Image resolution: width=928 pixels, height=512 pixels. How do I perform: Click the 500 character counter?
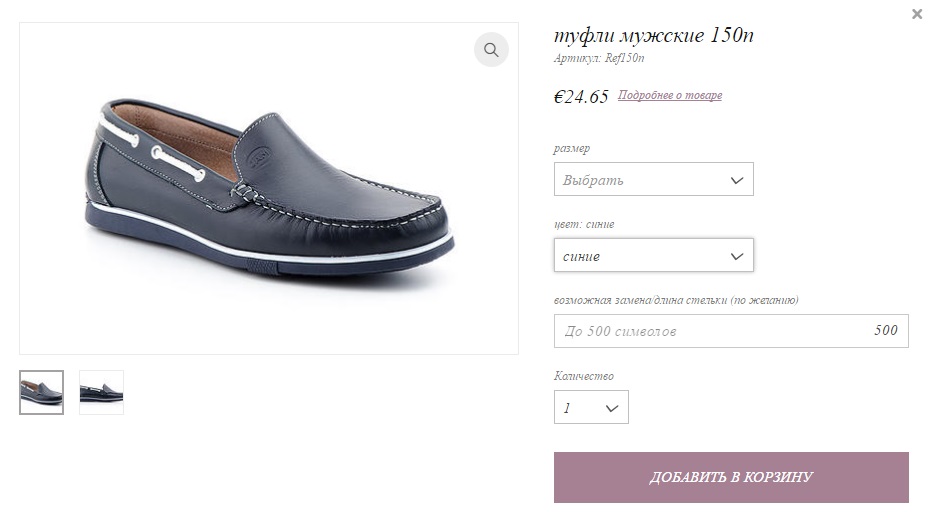[x=885, y=331]
